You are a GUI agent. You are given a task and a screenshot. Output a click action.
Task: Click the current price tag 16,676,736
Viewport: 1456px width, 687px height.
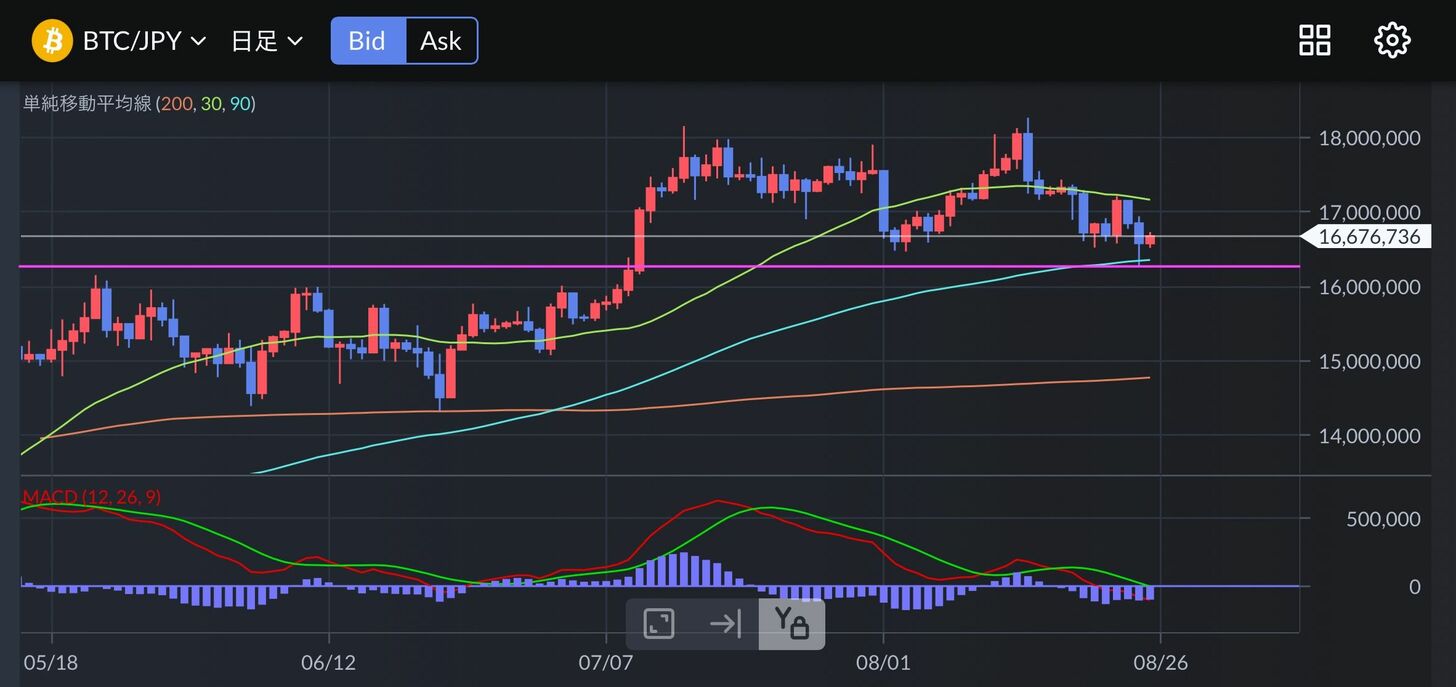point(1367,237)
